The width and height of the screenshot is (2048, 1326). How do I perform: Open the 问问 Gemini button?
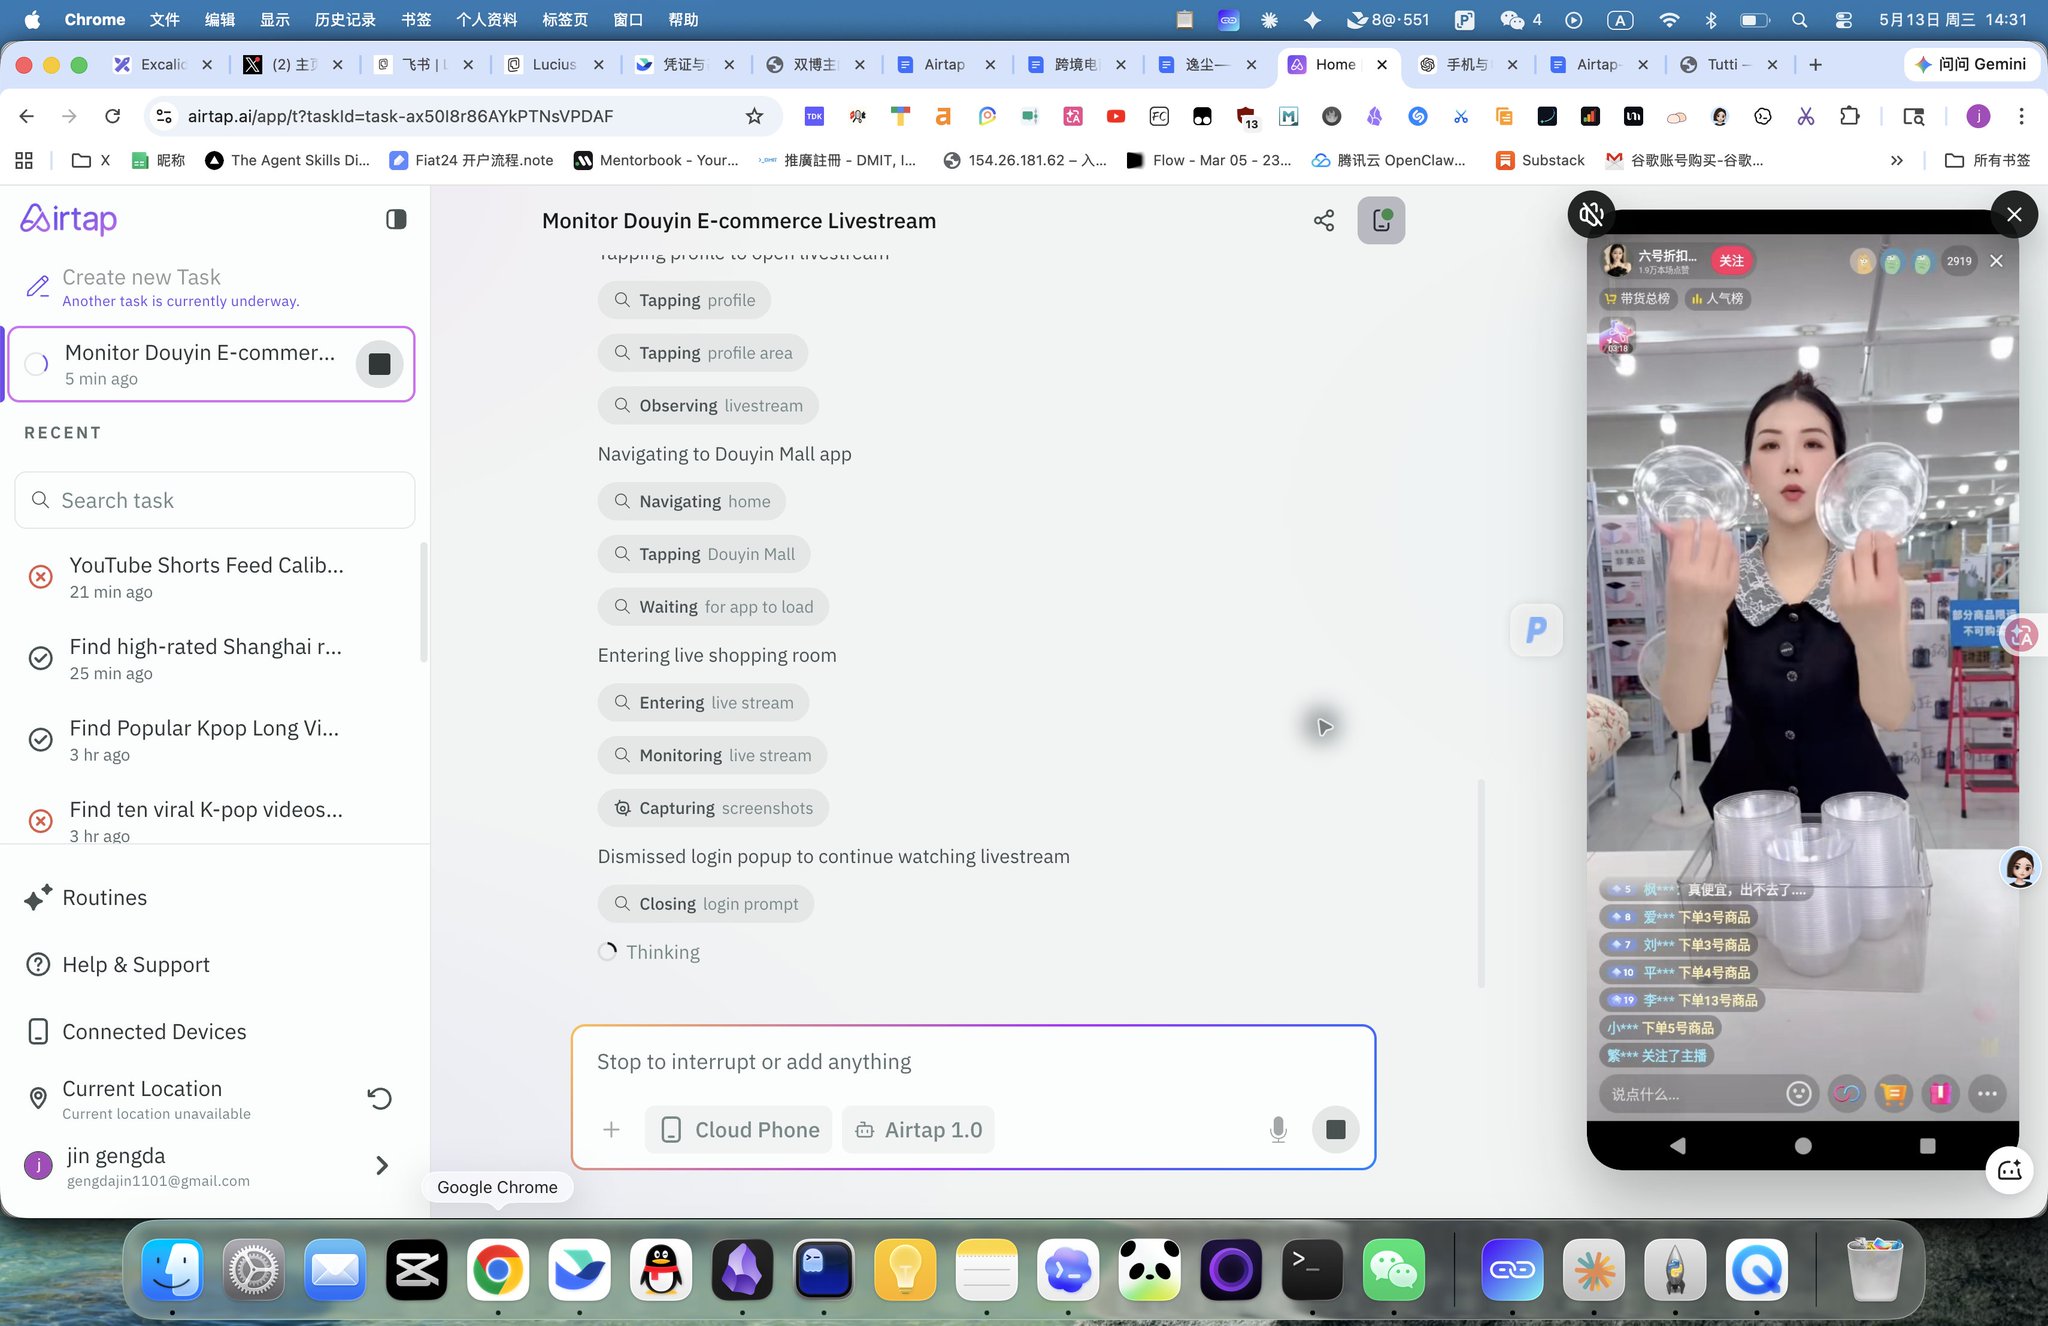coord(1972,65)
